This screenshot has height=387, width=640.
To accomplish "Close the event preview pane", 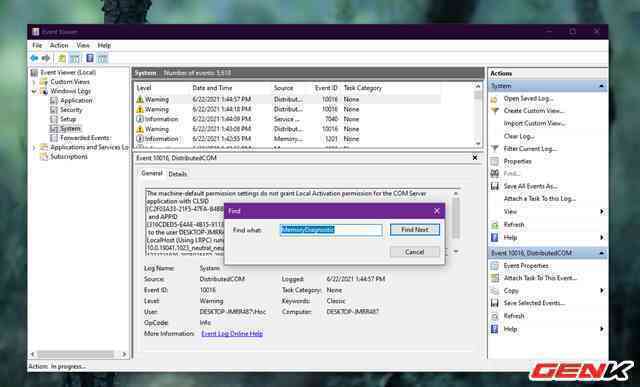I will (475, 158).
